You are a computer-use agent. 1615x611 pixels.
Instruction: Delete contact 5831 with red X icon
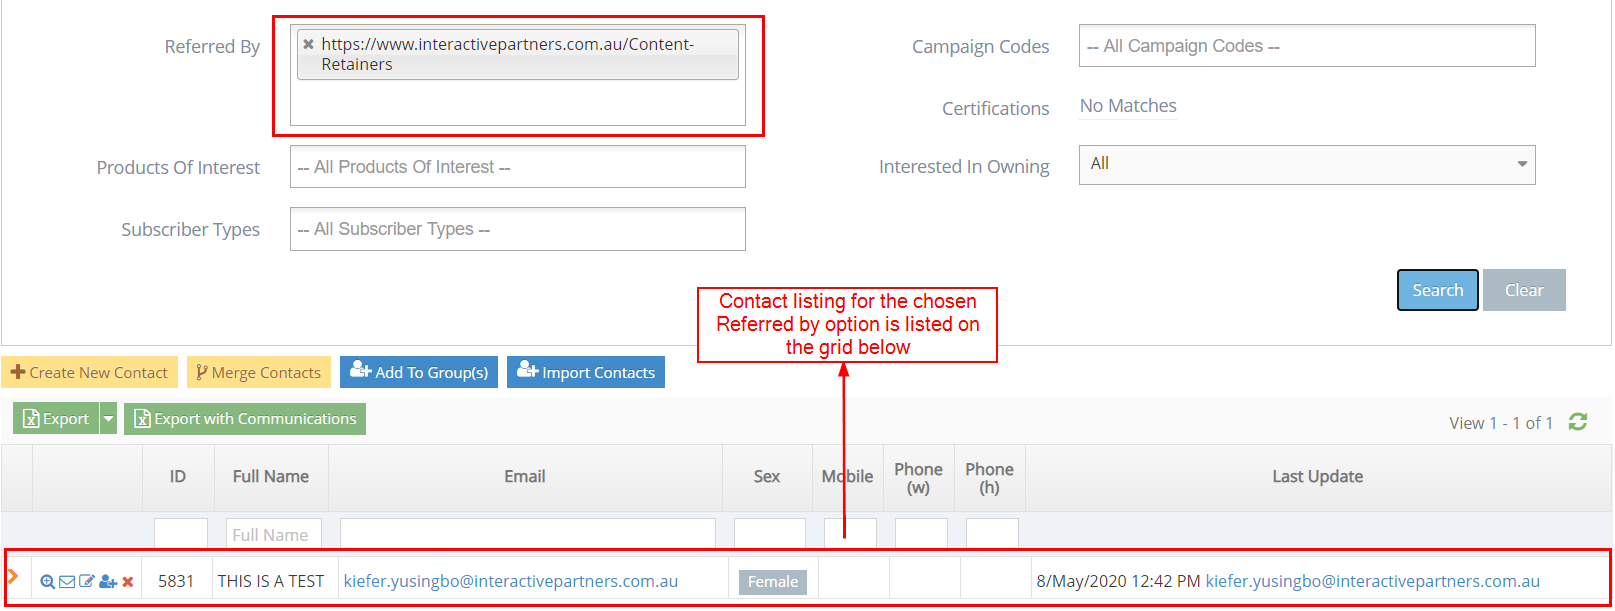click(128, 582)
